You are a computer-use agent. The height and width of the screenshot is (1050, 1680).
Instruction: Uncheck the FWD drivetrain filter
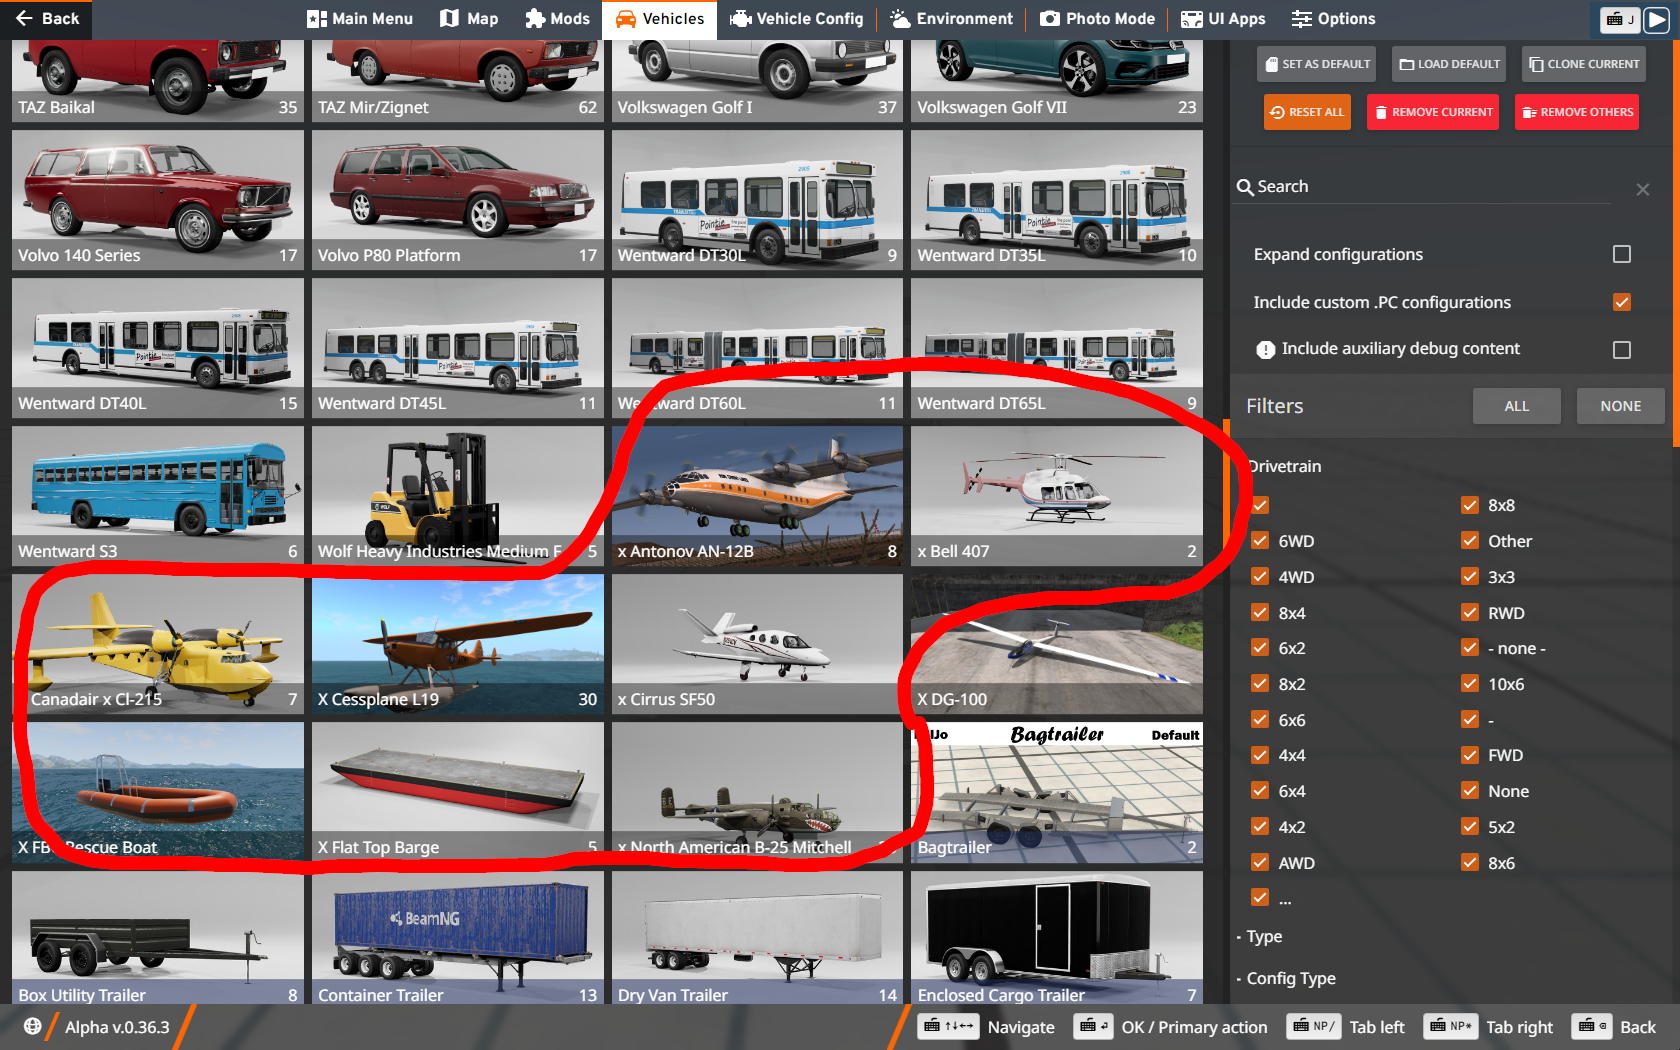point(1470,755)
